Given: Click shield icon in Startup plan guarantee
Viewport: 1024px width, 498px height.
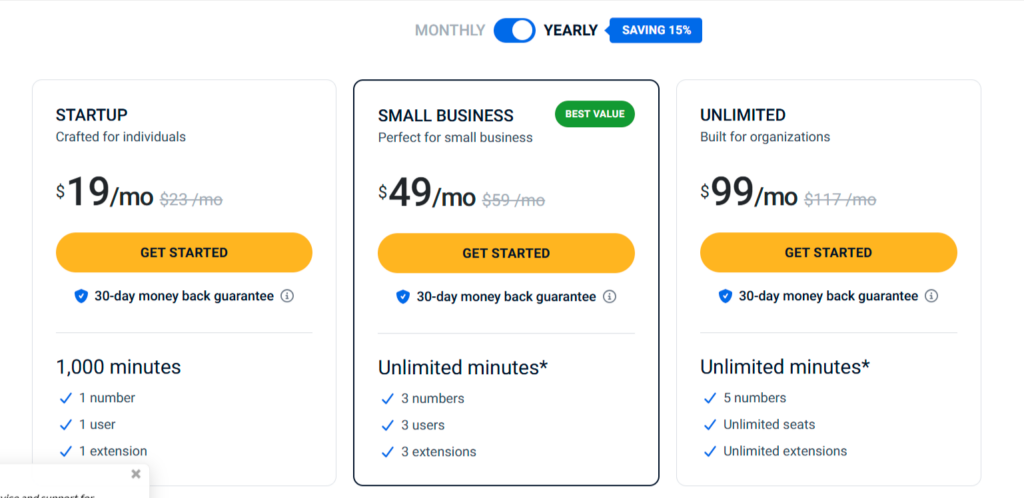Looking at the screenshot, I should pyautogui.click(x=81, y=296).
